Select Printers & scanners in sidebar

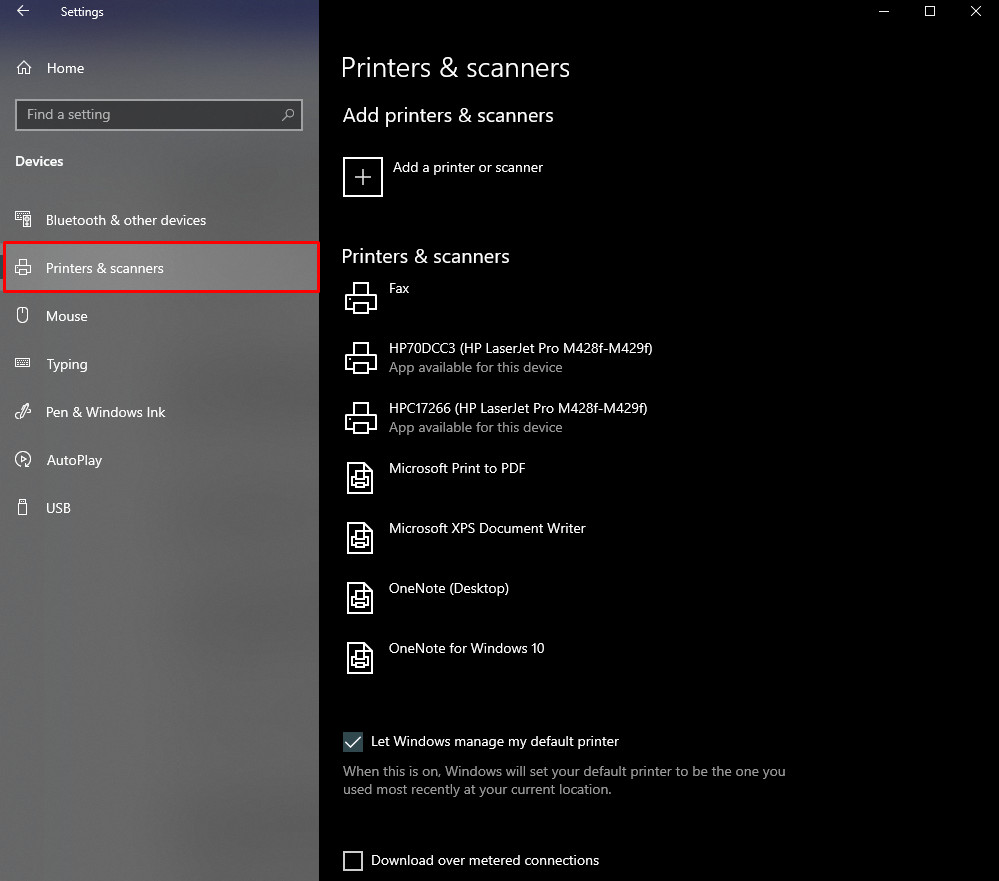(x=161, y=268)
